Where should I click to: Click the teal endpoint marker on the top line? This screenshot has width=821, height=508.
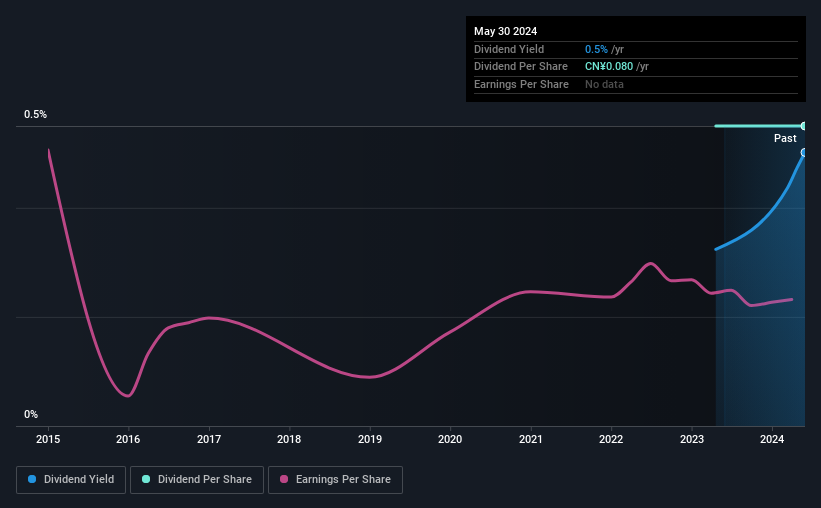[804, 126]
